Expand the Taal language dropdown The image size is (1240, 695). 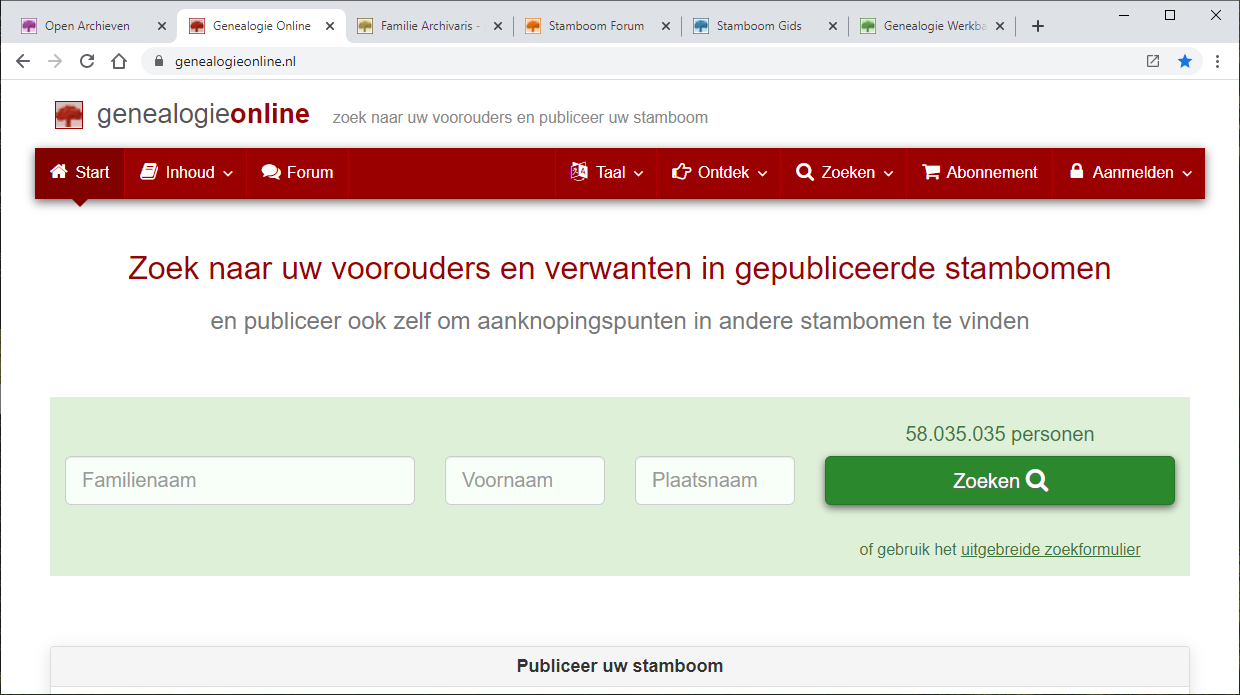pyautogui.click(x=606, y=172)
